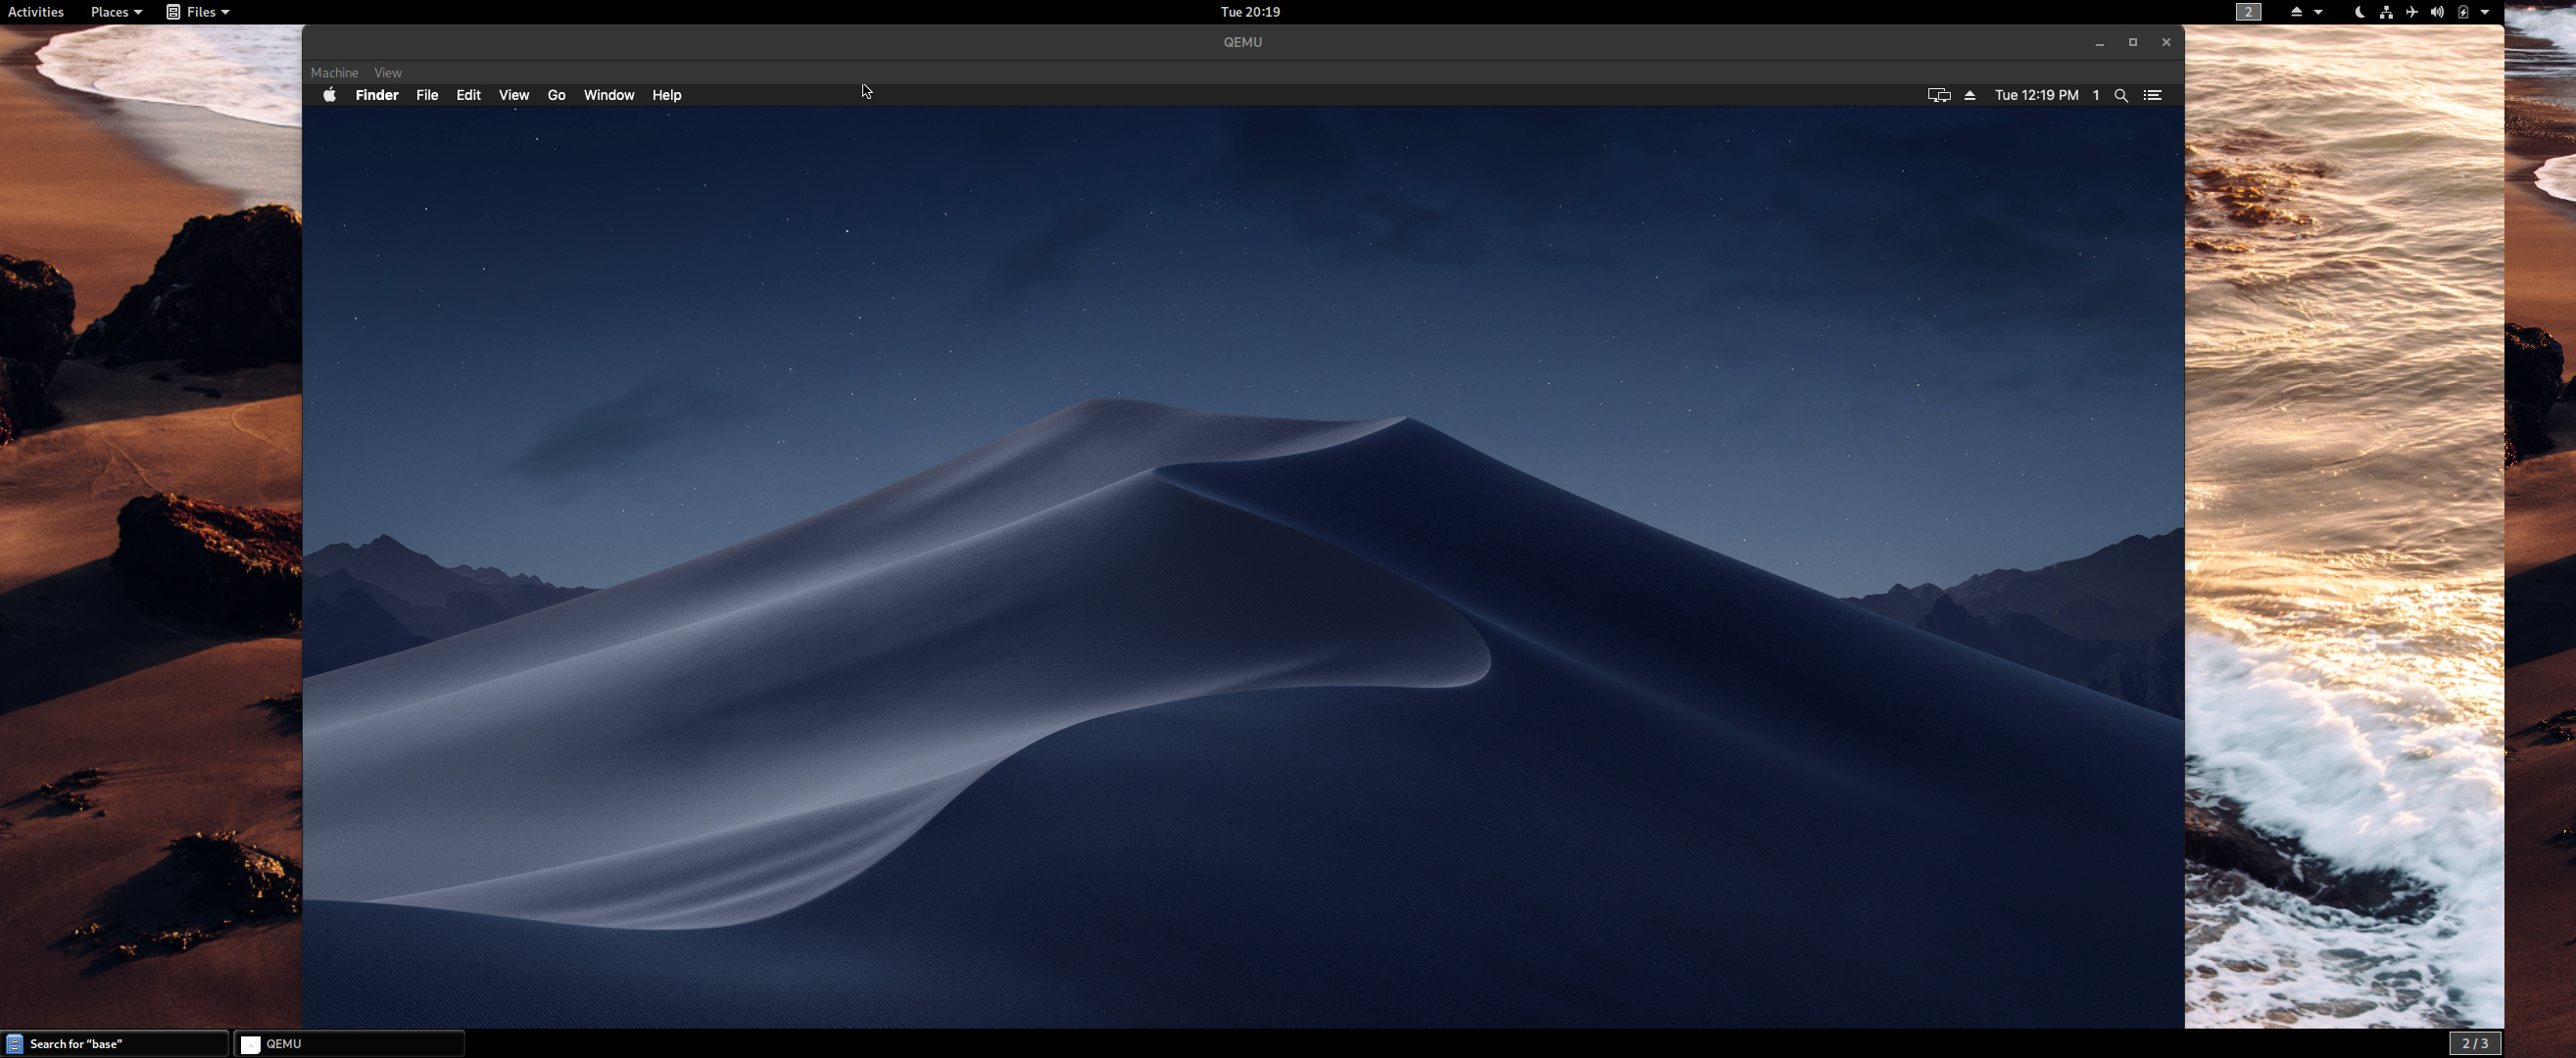Screen dimensions: 2576x1058
Task: Expand the GNOME system menu arrow
Action: pyautogui.click(x=2485, y=12)
